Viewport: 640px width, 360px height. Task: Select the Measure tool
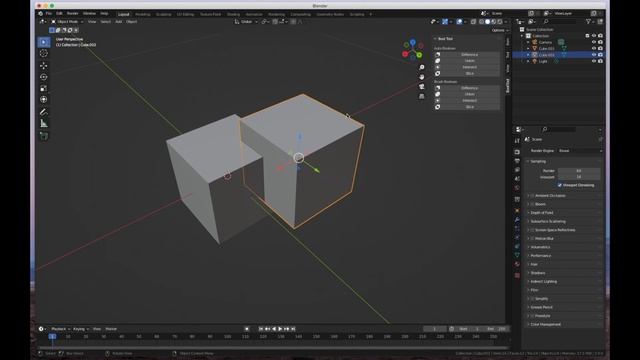coord(44,124)
